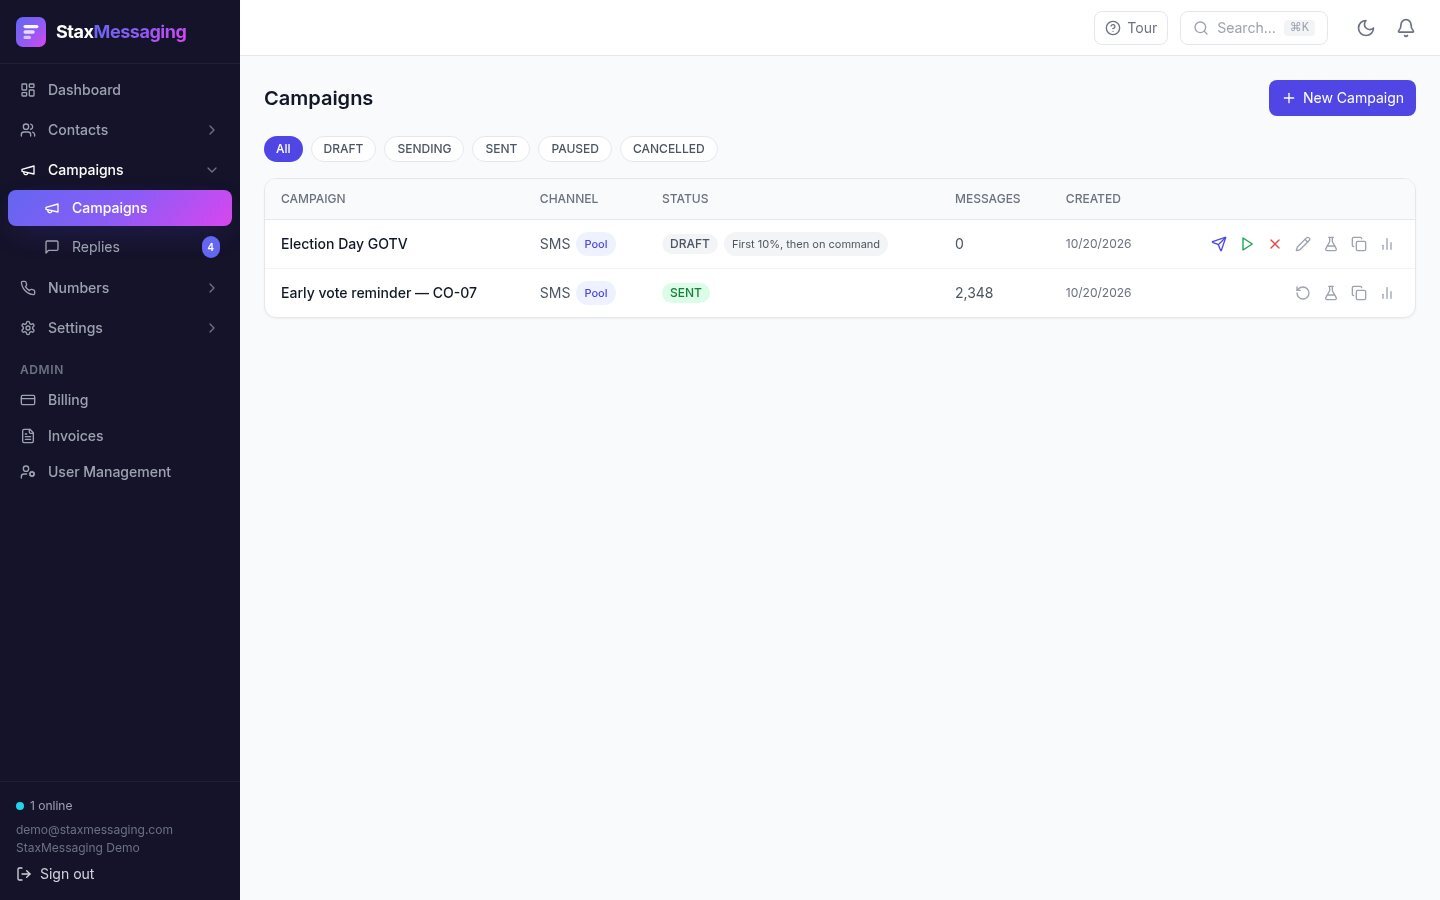Click the '1 online' status indicator
The image size is (1440, 900).
point(44,806)
